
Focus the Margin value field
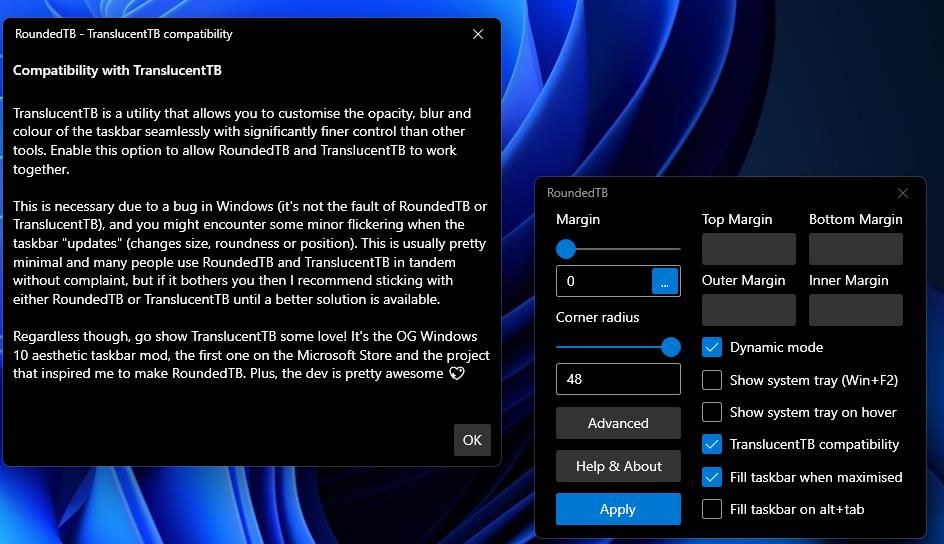[x=604, y=281]
